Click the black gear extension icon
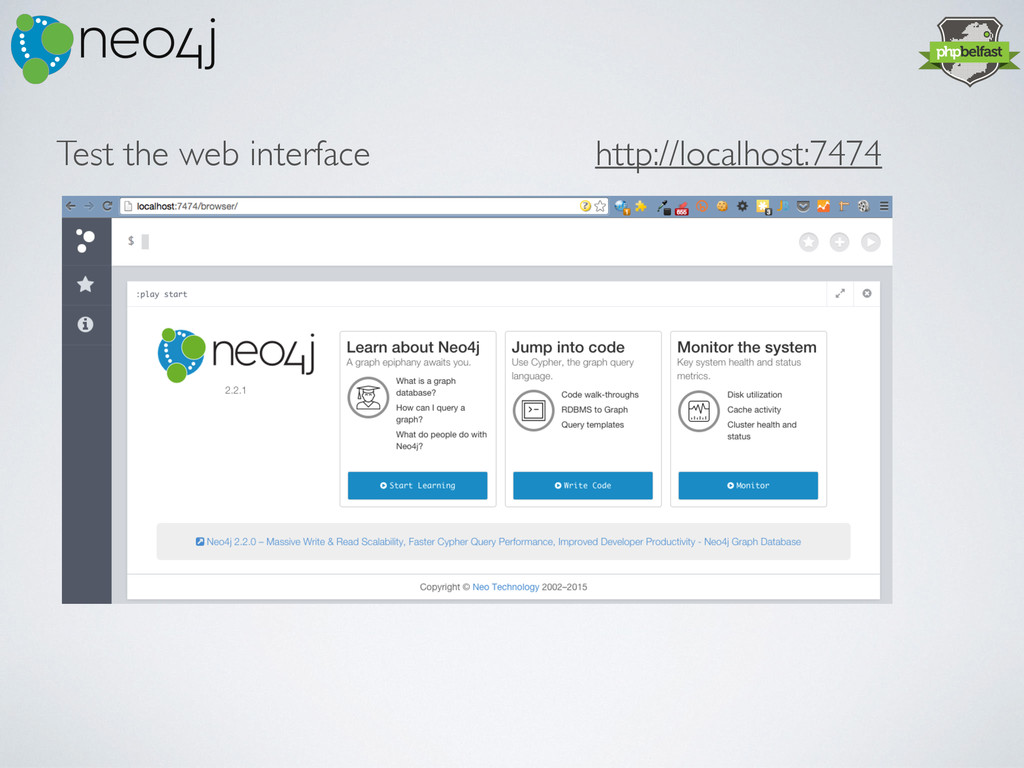The width and height of the screenshot is (1024, 768). click(743, 206)
